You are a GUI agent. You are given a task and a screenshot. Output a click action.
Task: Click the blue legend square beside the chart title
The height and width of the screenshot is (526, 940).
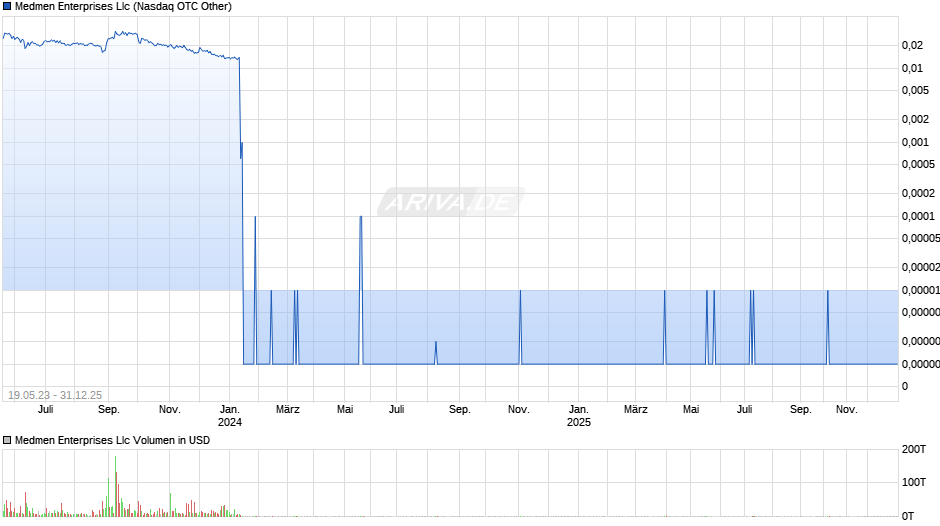coord(7,7)
